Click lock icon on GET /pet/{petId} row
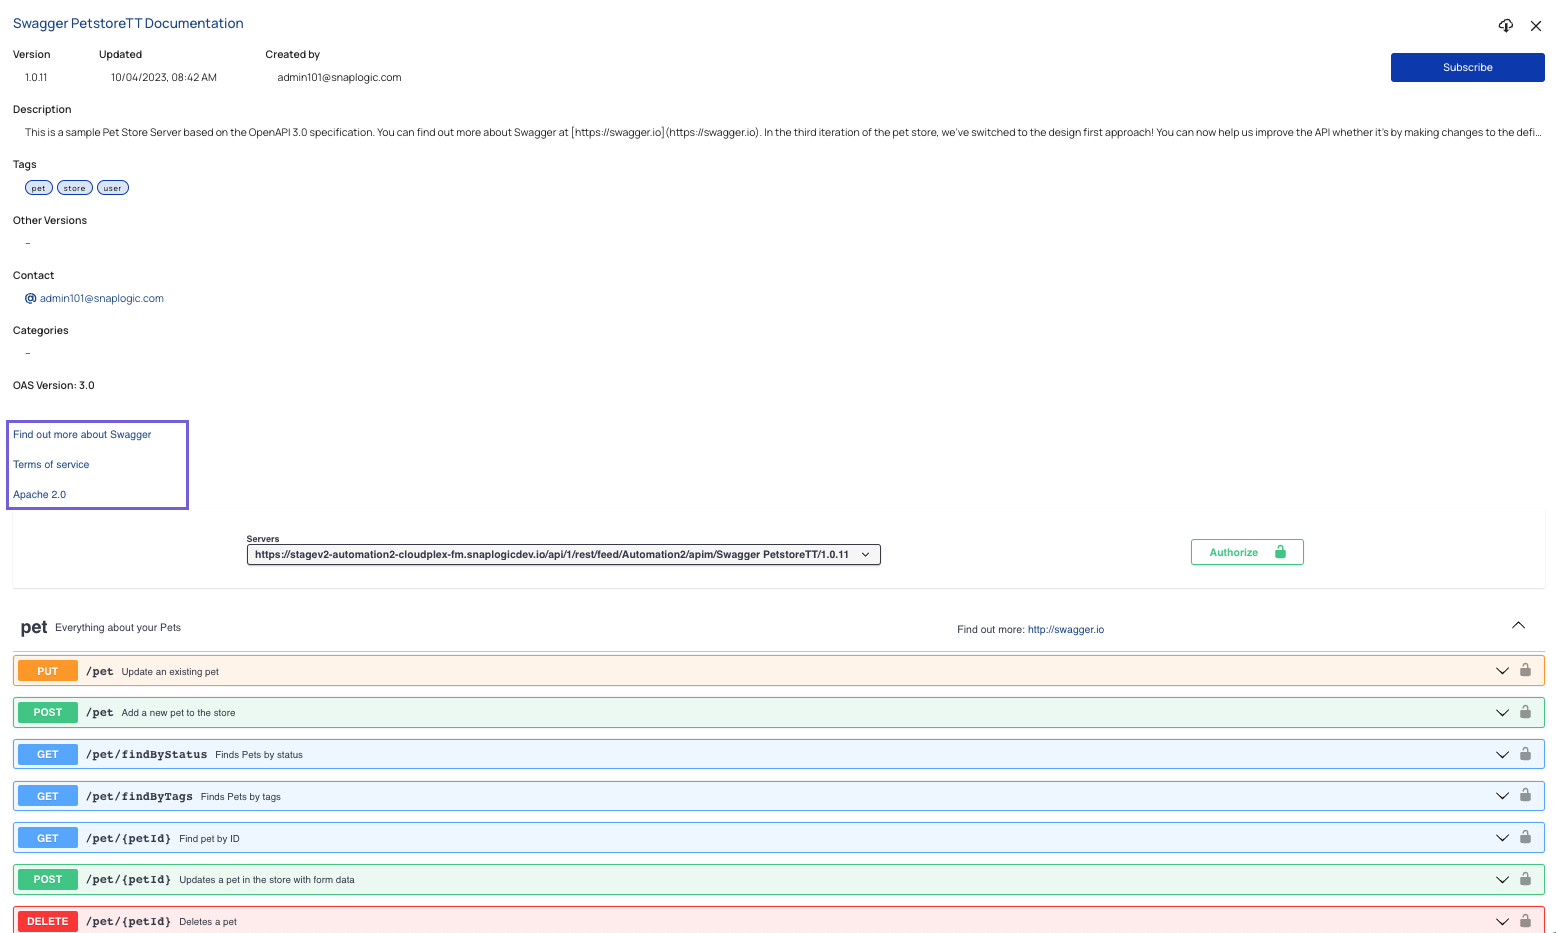 (1525, 837)
